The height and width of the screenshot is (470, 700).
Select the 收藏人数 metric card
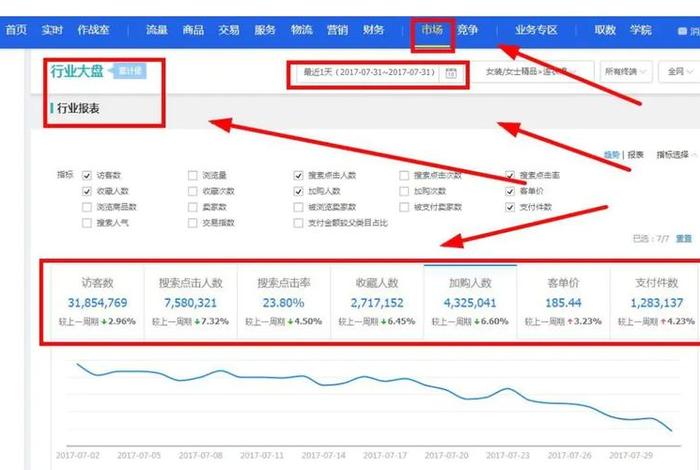[377, 302]
